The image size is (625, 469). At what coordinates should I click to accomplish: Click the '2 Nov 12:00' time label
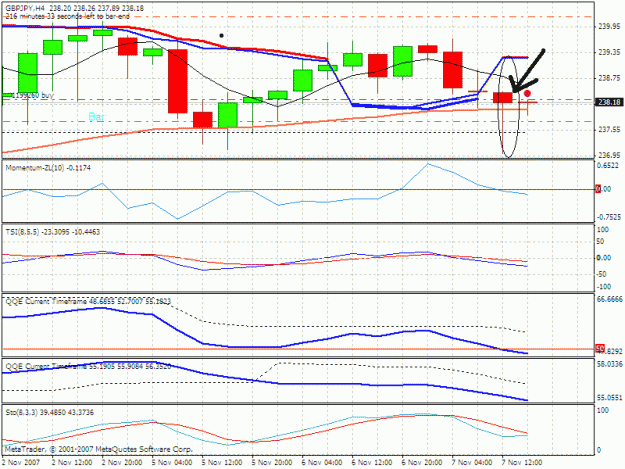pos(72,462)
